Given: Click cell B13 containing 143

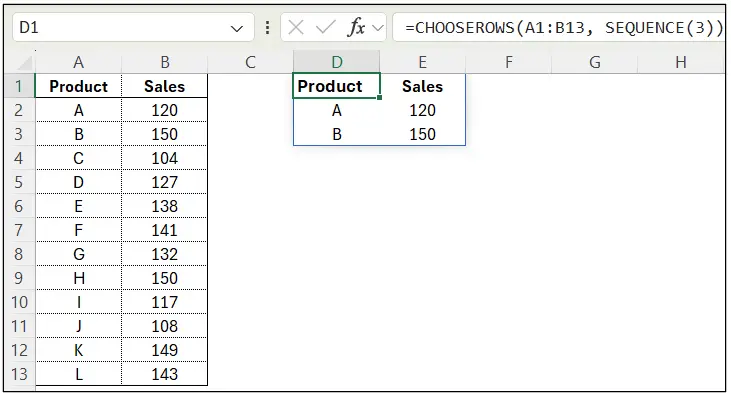Looking at the screenshot, I should click(165, 374).
